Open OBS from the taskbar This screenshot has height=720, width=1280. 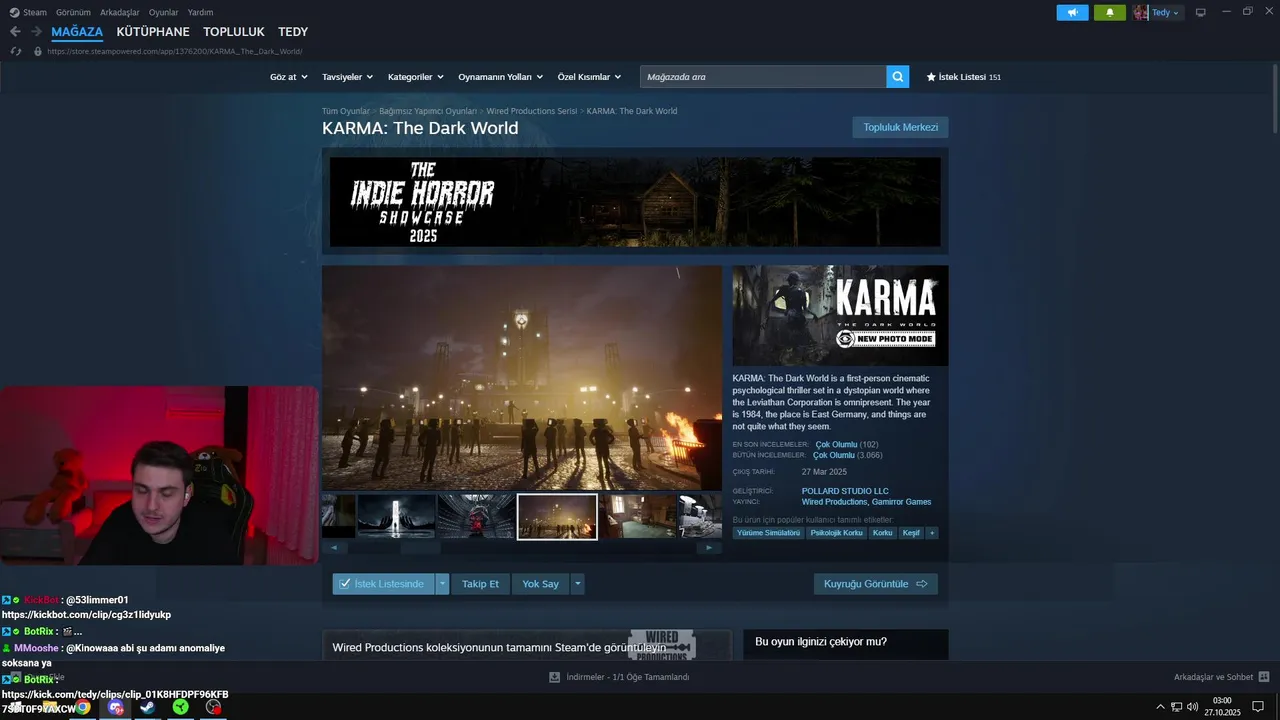pos(213,707)
